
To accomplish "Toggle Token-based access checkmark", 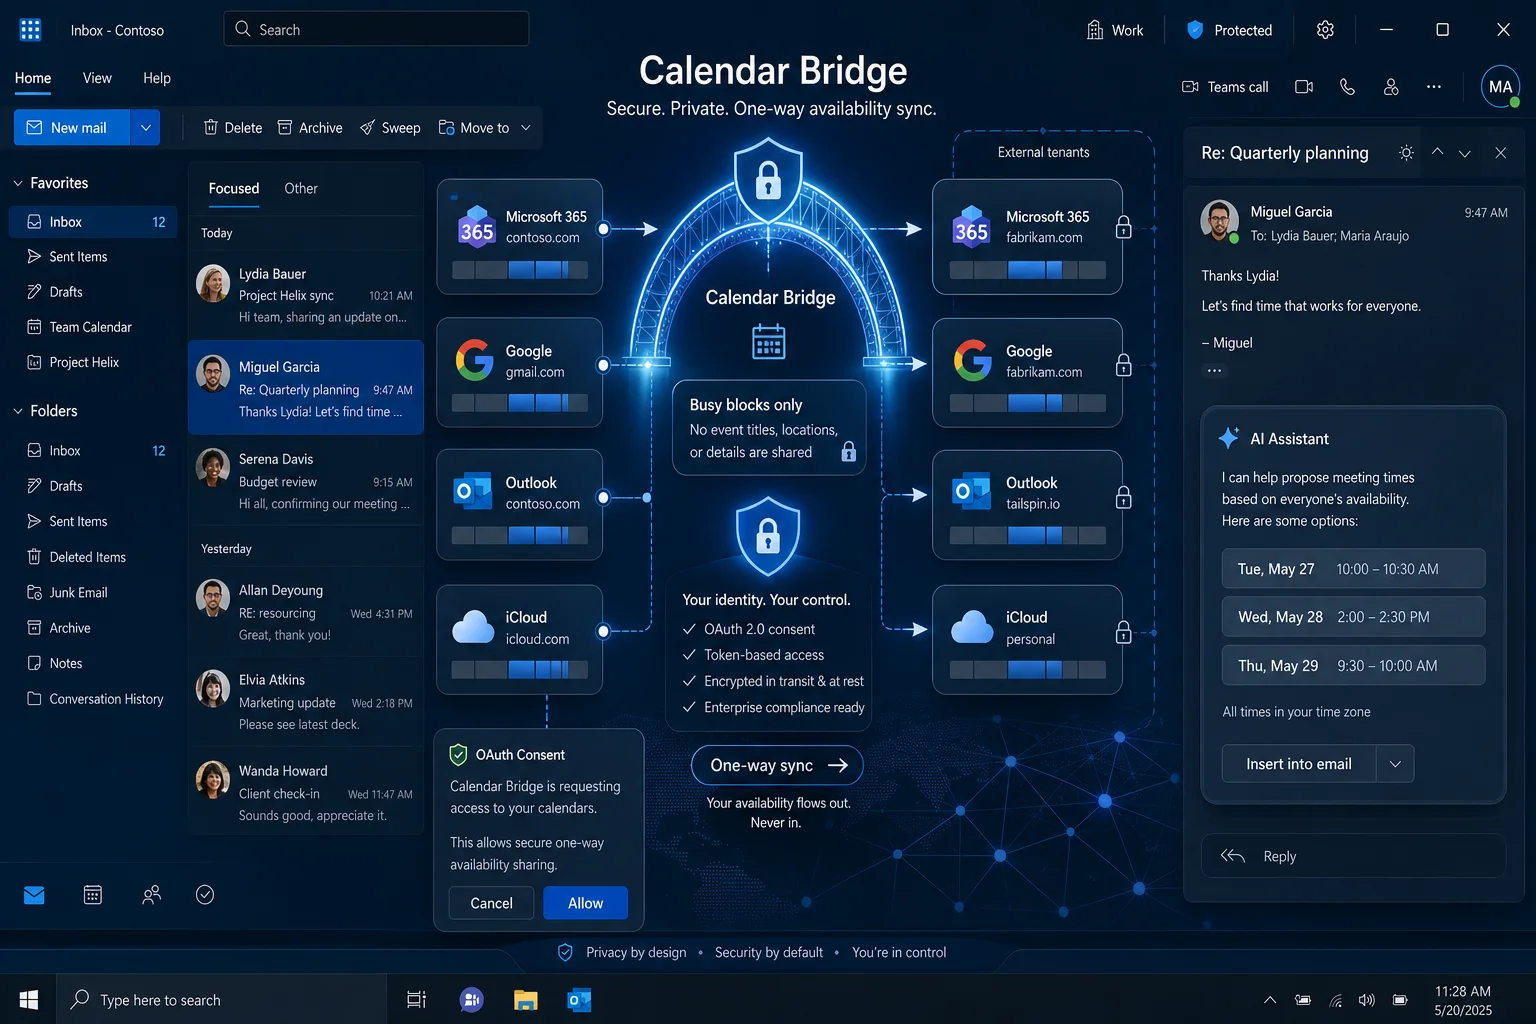I will 689,655.
